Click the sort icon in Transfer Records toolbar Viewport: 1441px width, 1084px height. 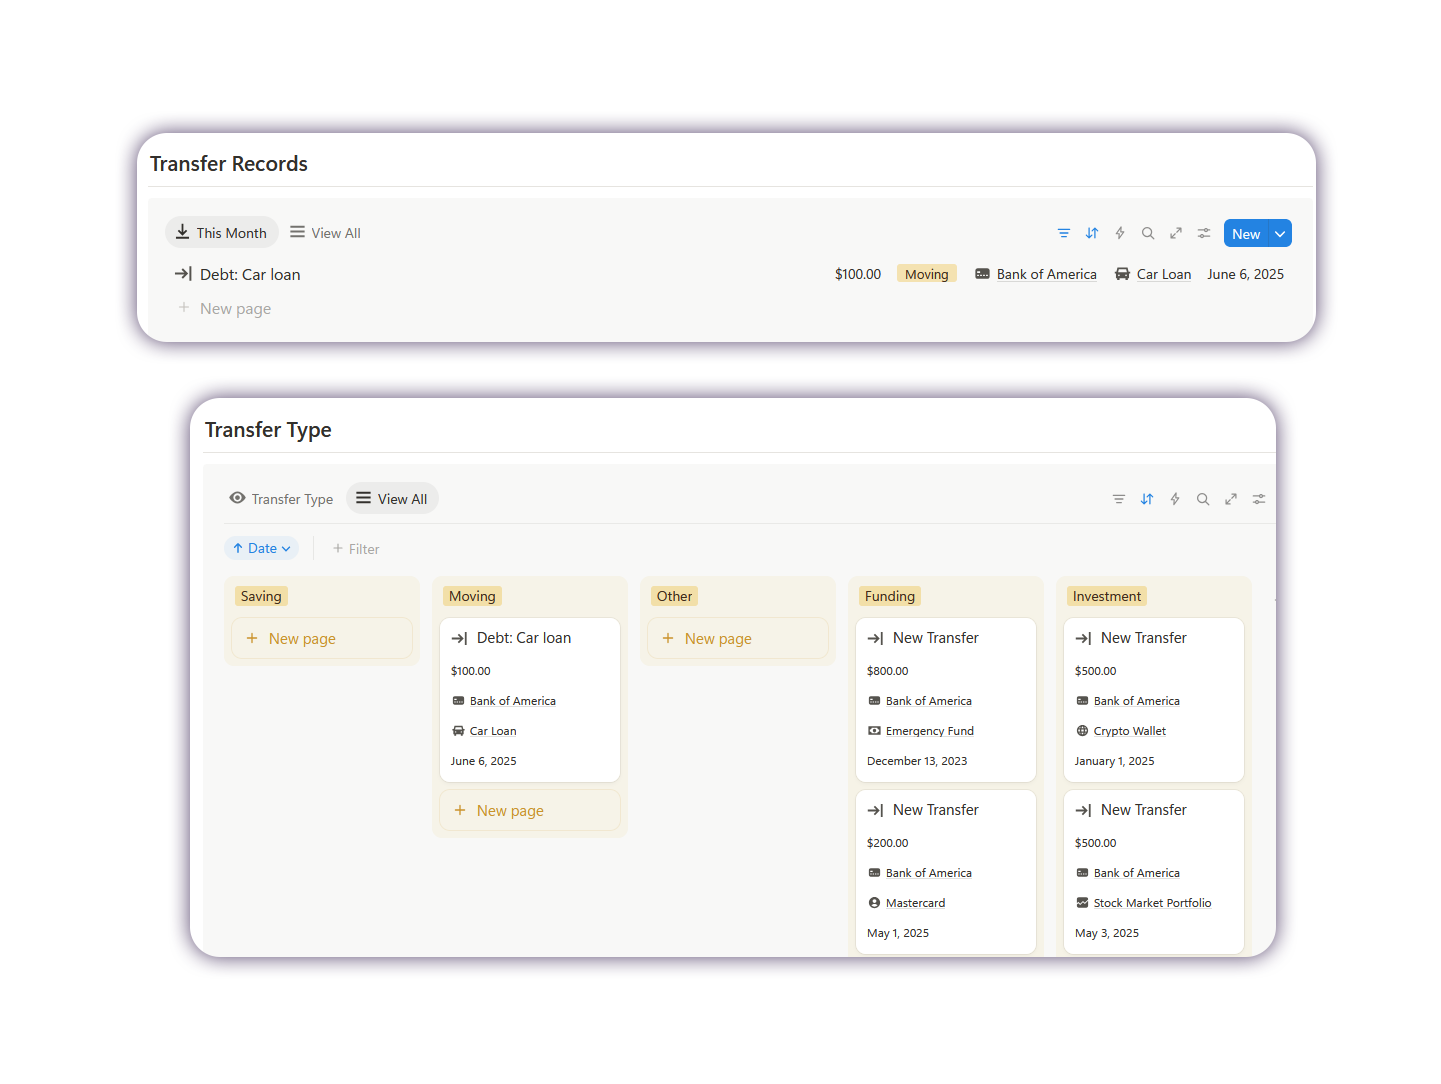coord(1092,233)
